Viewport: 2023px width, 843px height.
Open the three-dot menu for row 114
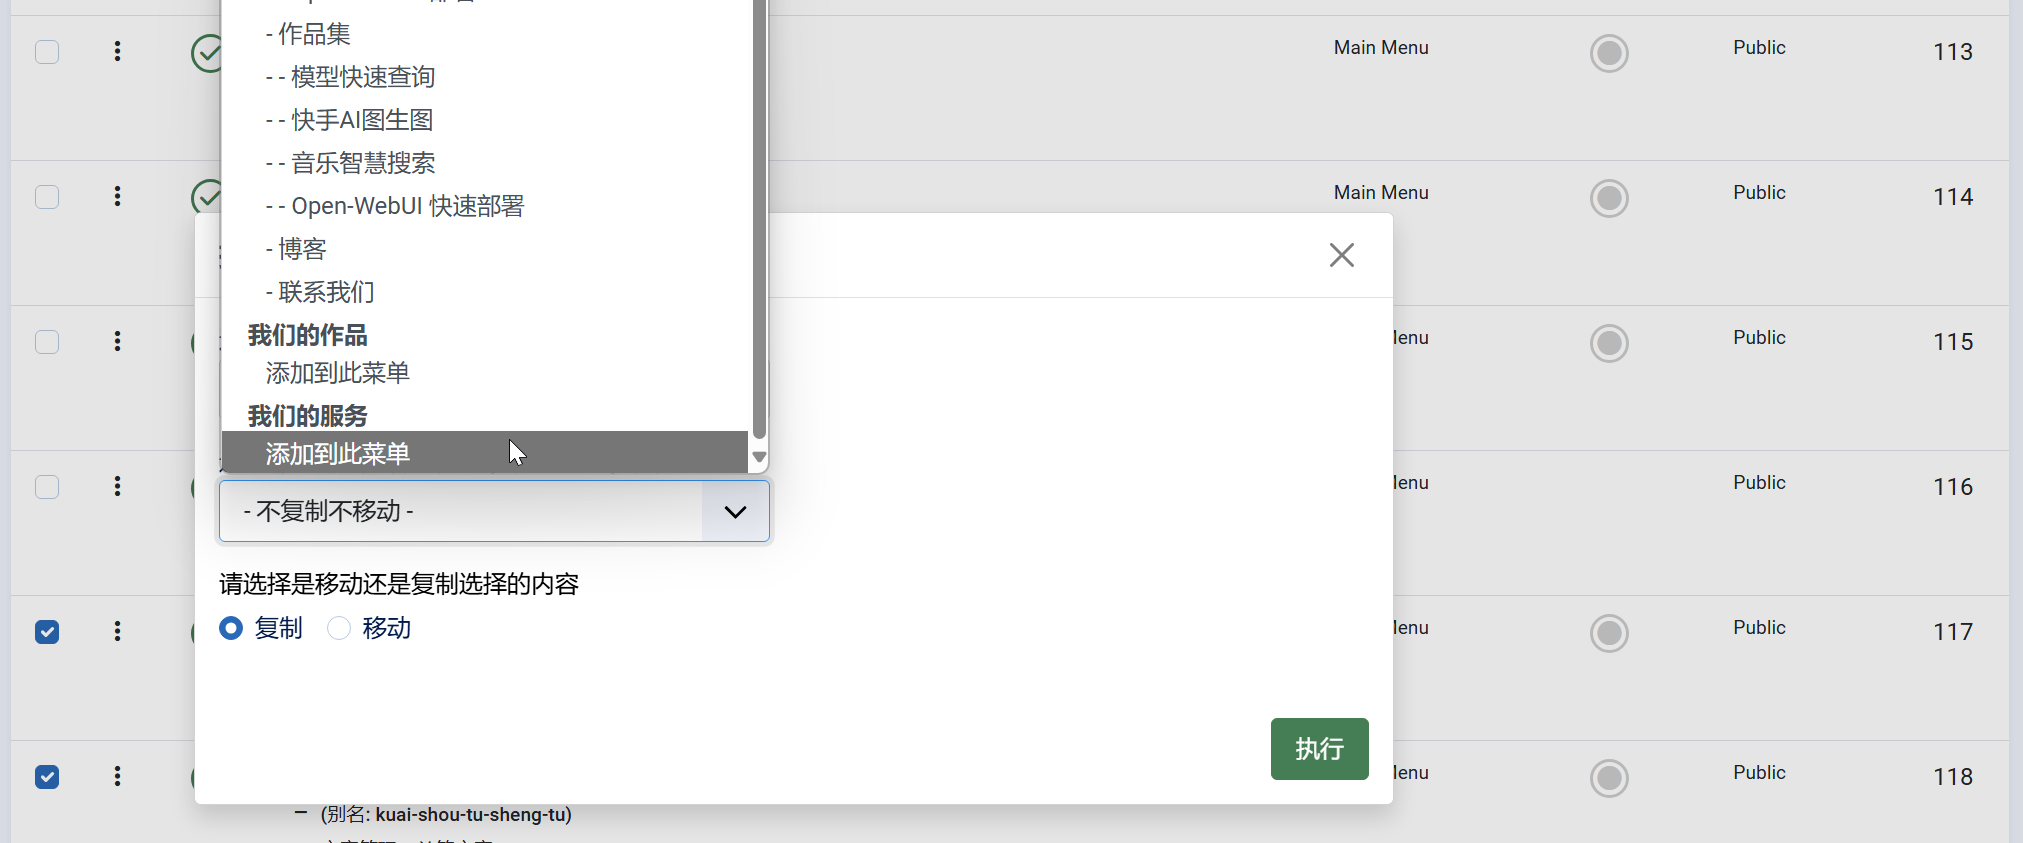pyautogui.click(x=117, y=196)
